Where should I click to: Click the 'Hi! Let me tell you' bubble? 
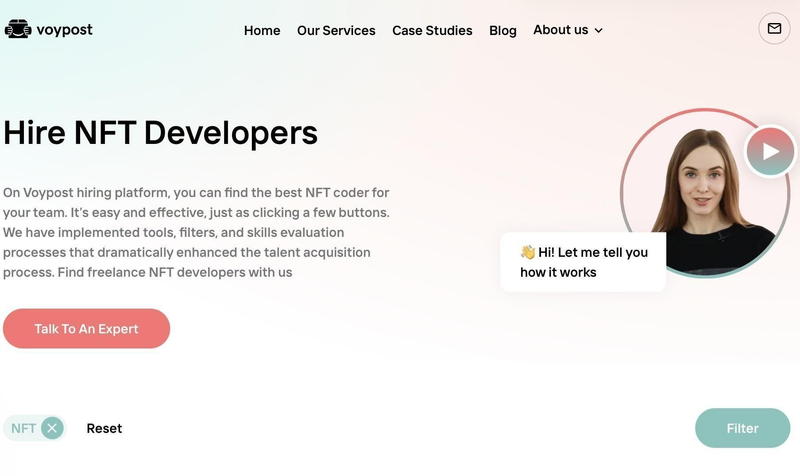tap(583, 262)
